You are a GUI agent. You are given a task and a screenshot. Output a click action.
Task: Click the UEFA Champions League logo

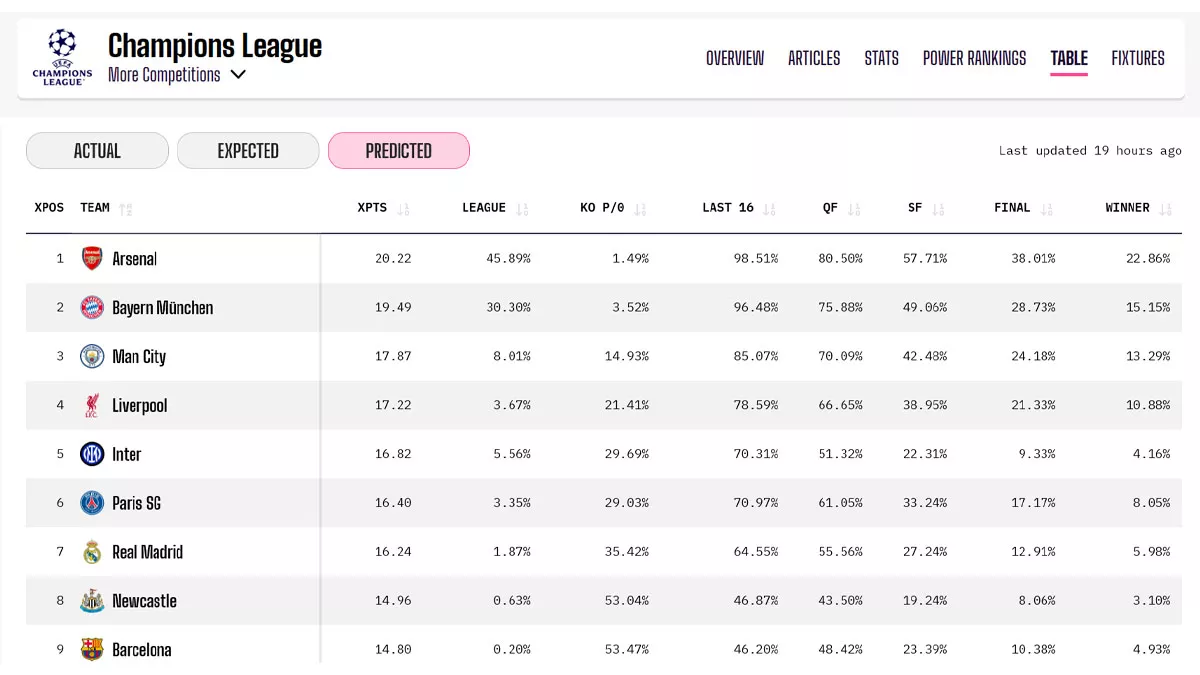[x=62, y=57]
